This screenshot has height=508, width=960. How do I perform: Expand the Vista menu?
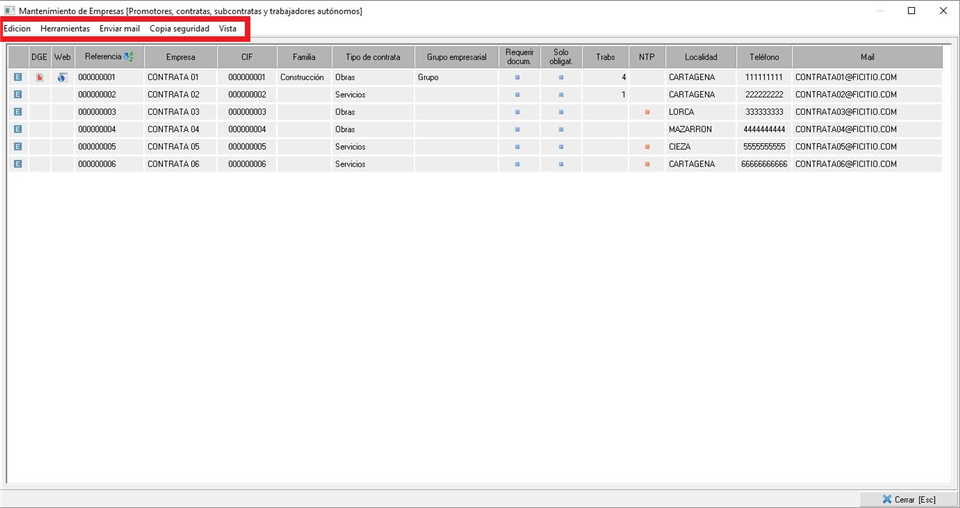pos(228,29)
